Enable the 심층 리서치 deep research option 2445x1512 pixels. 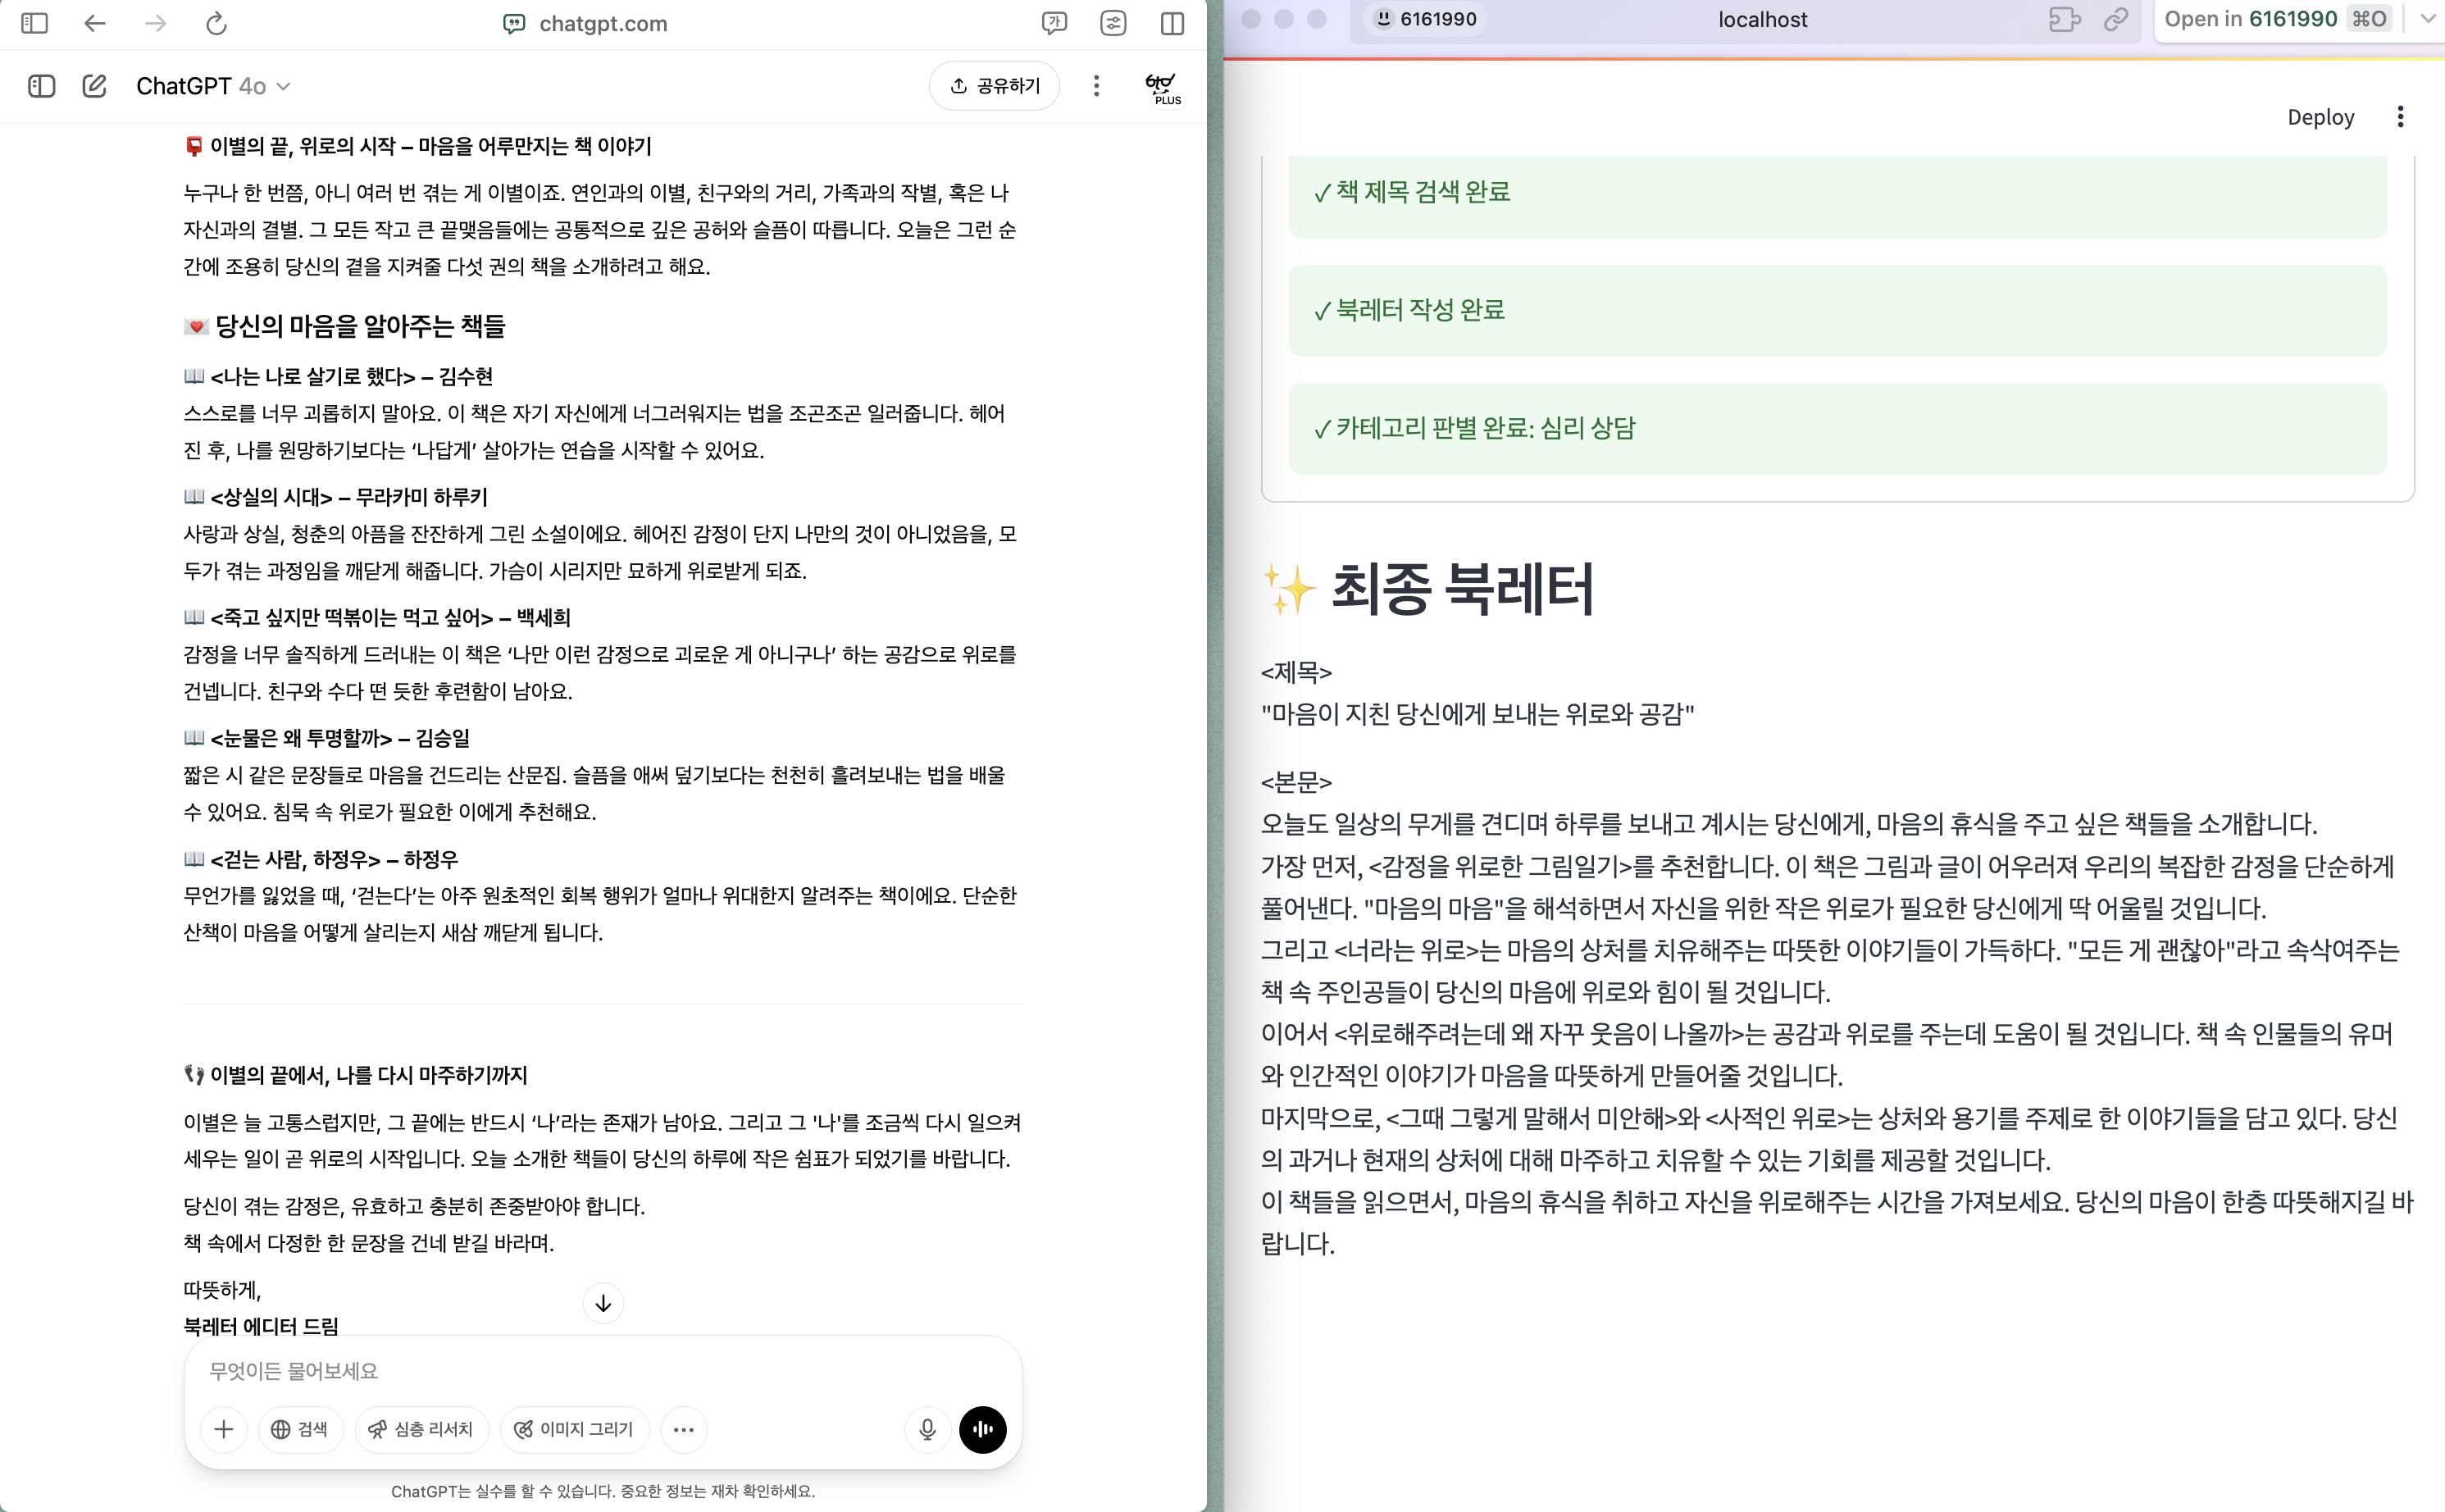click(x=421, y=1429)
